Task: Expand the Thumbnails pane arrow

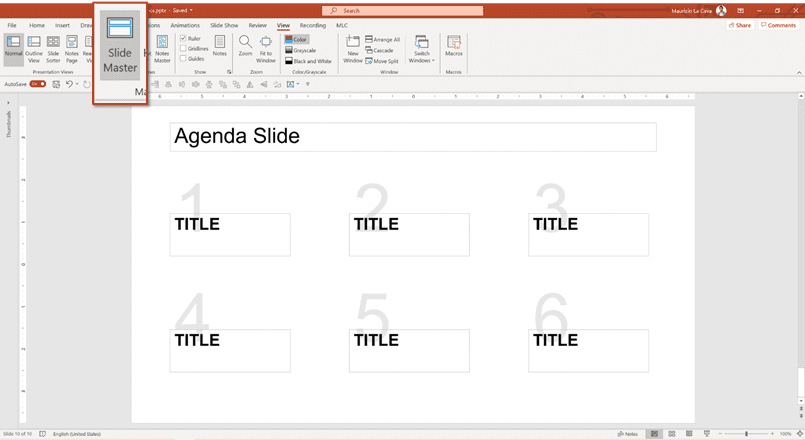Action: coord(8,103)
